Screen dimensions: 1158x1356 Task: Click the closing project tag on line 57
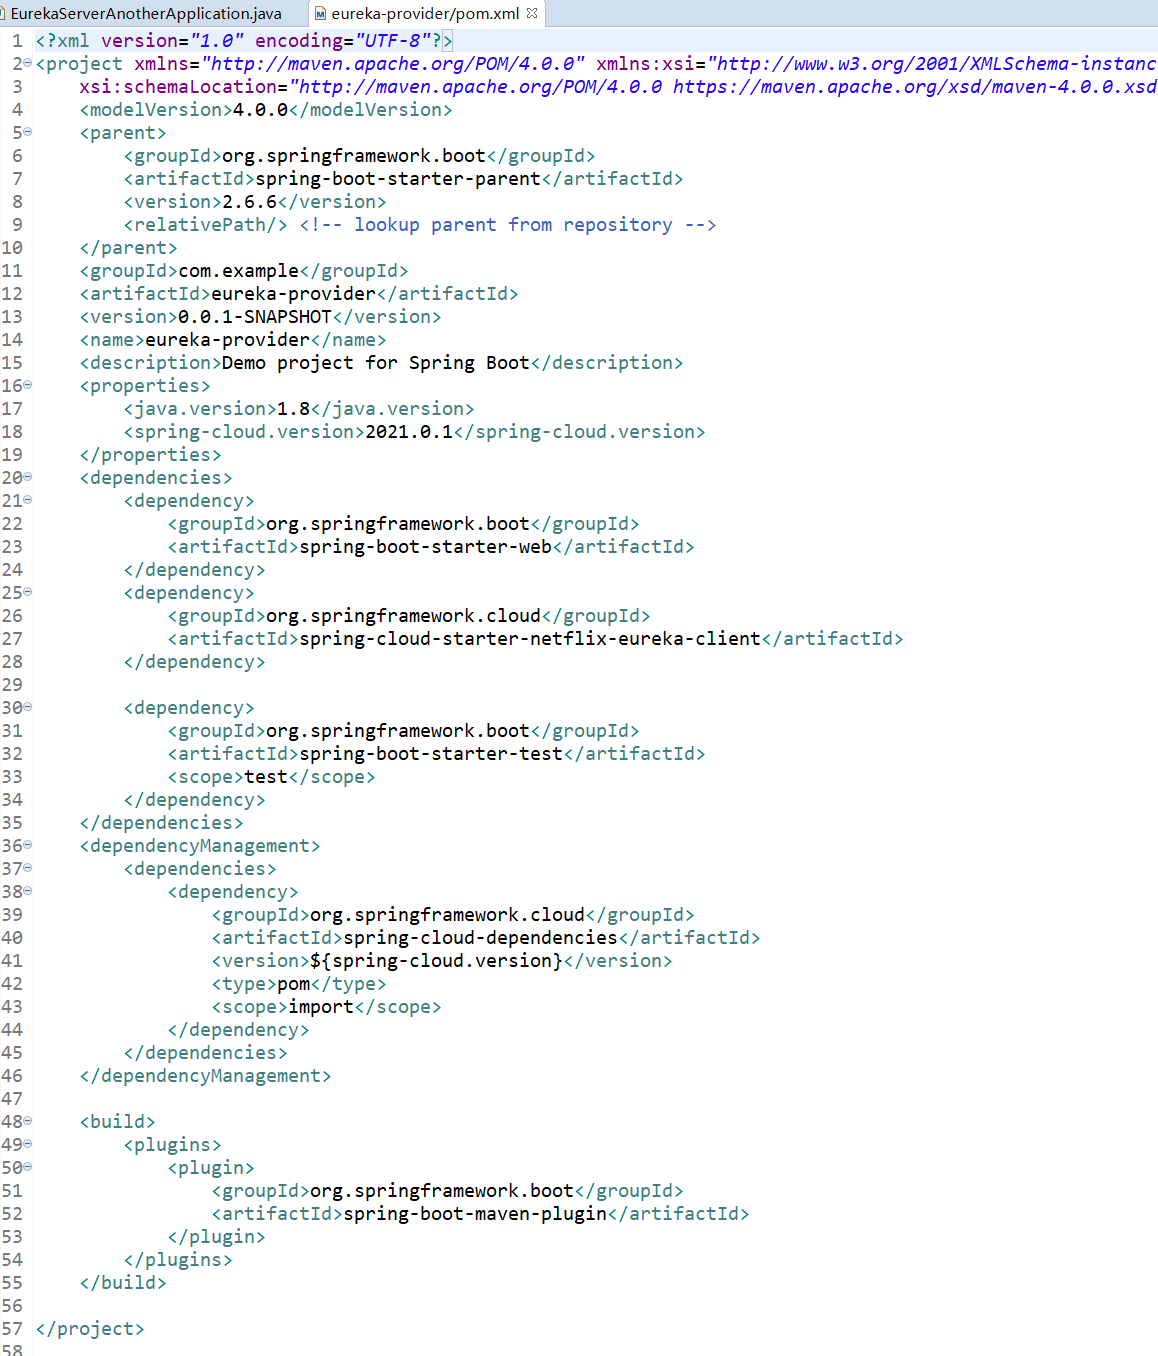90,1329
